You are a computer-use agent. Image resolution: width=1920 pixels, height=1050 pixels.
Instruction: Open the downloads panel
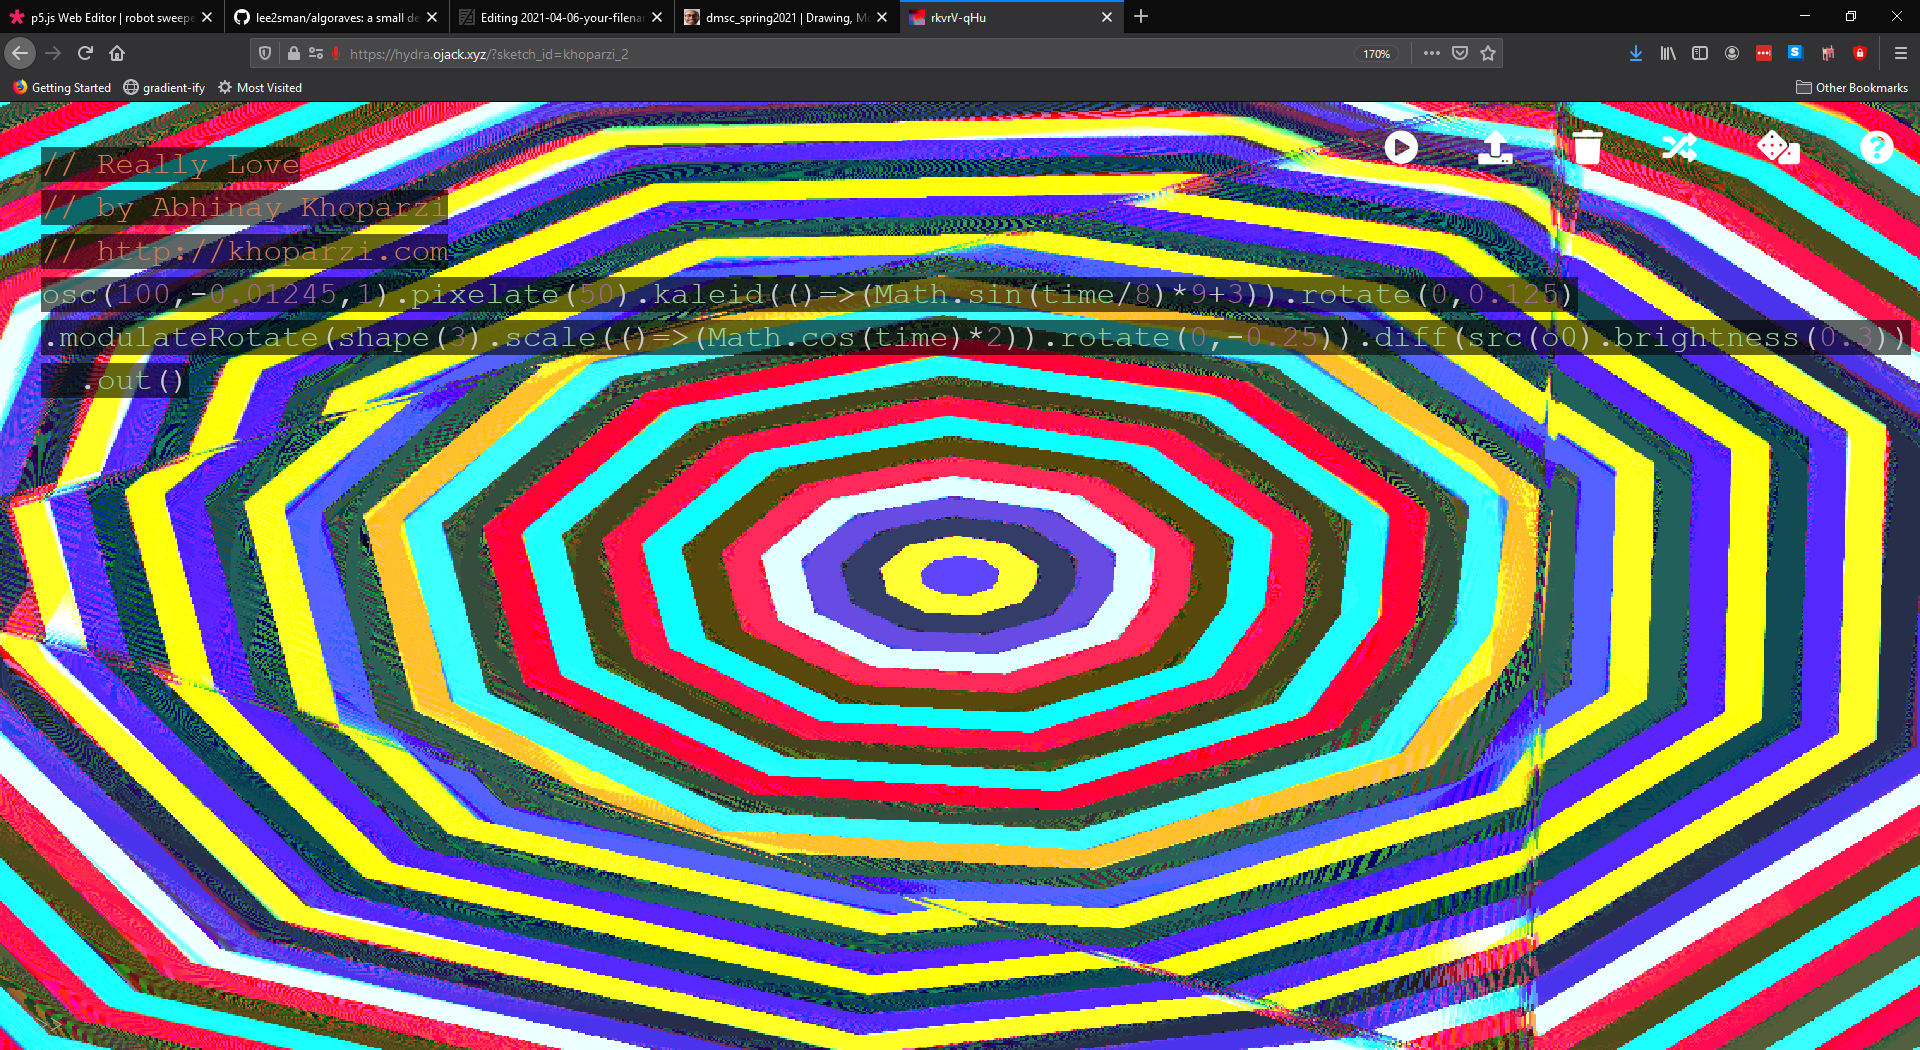tap(1636, 53)
